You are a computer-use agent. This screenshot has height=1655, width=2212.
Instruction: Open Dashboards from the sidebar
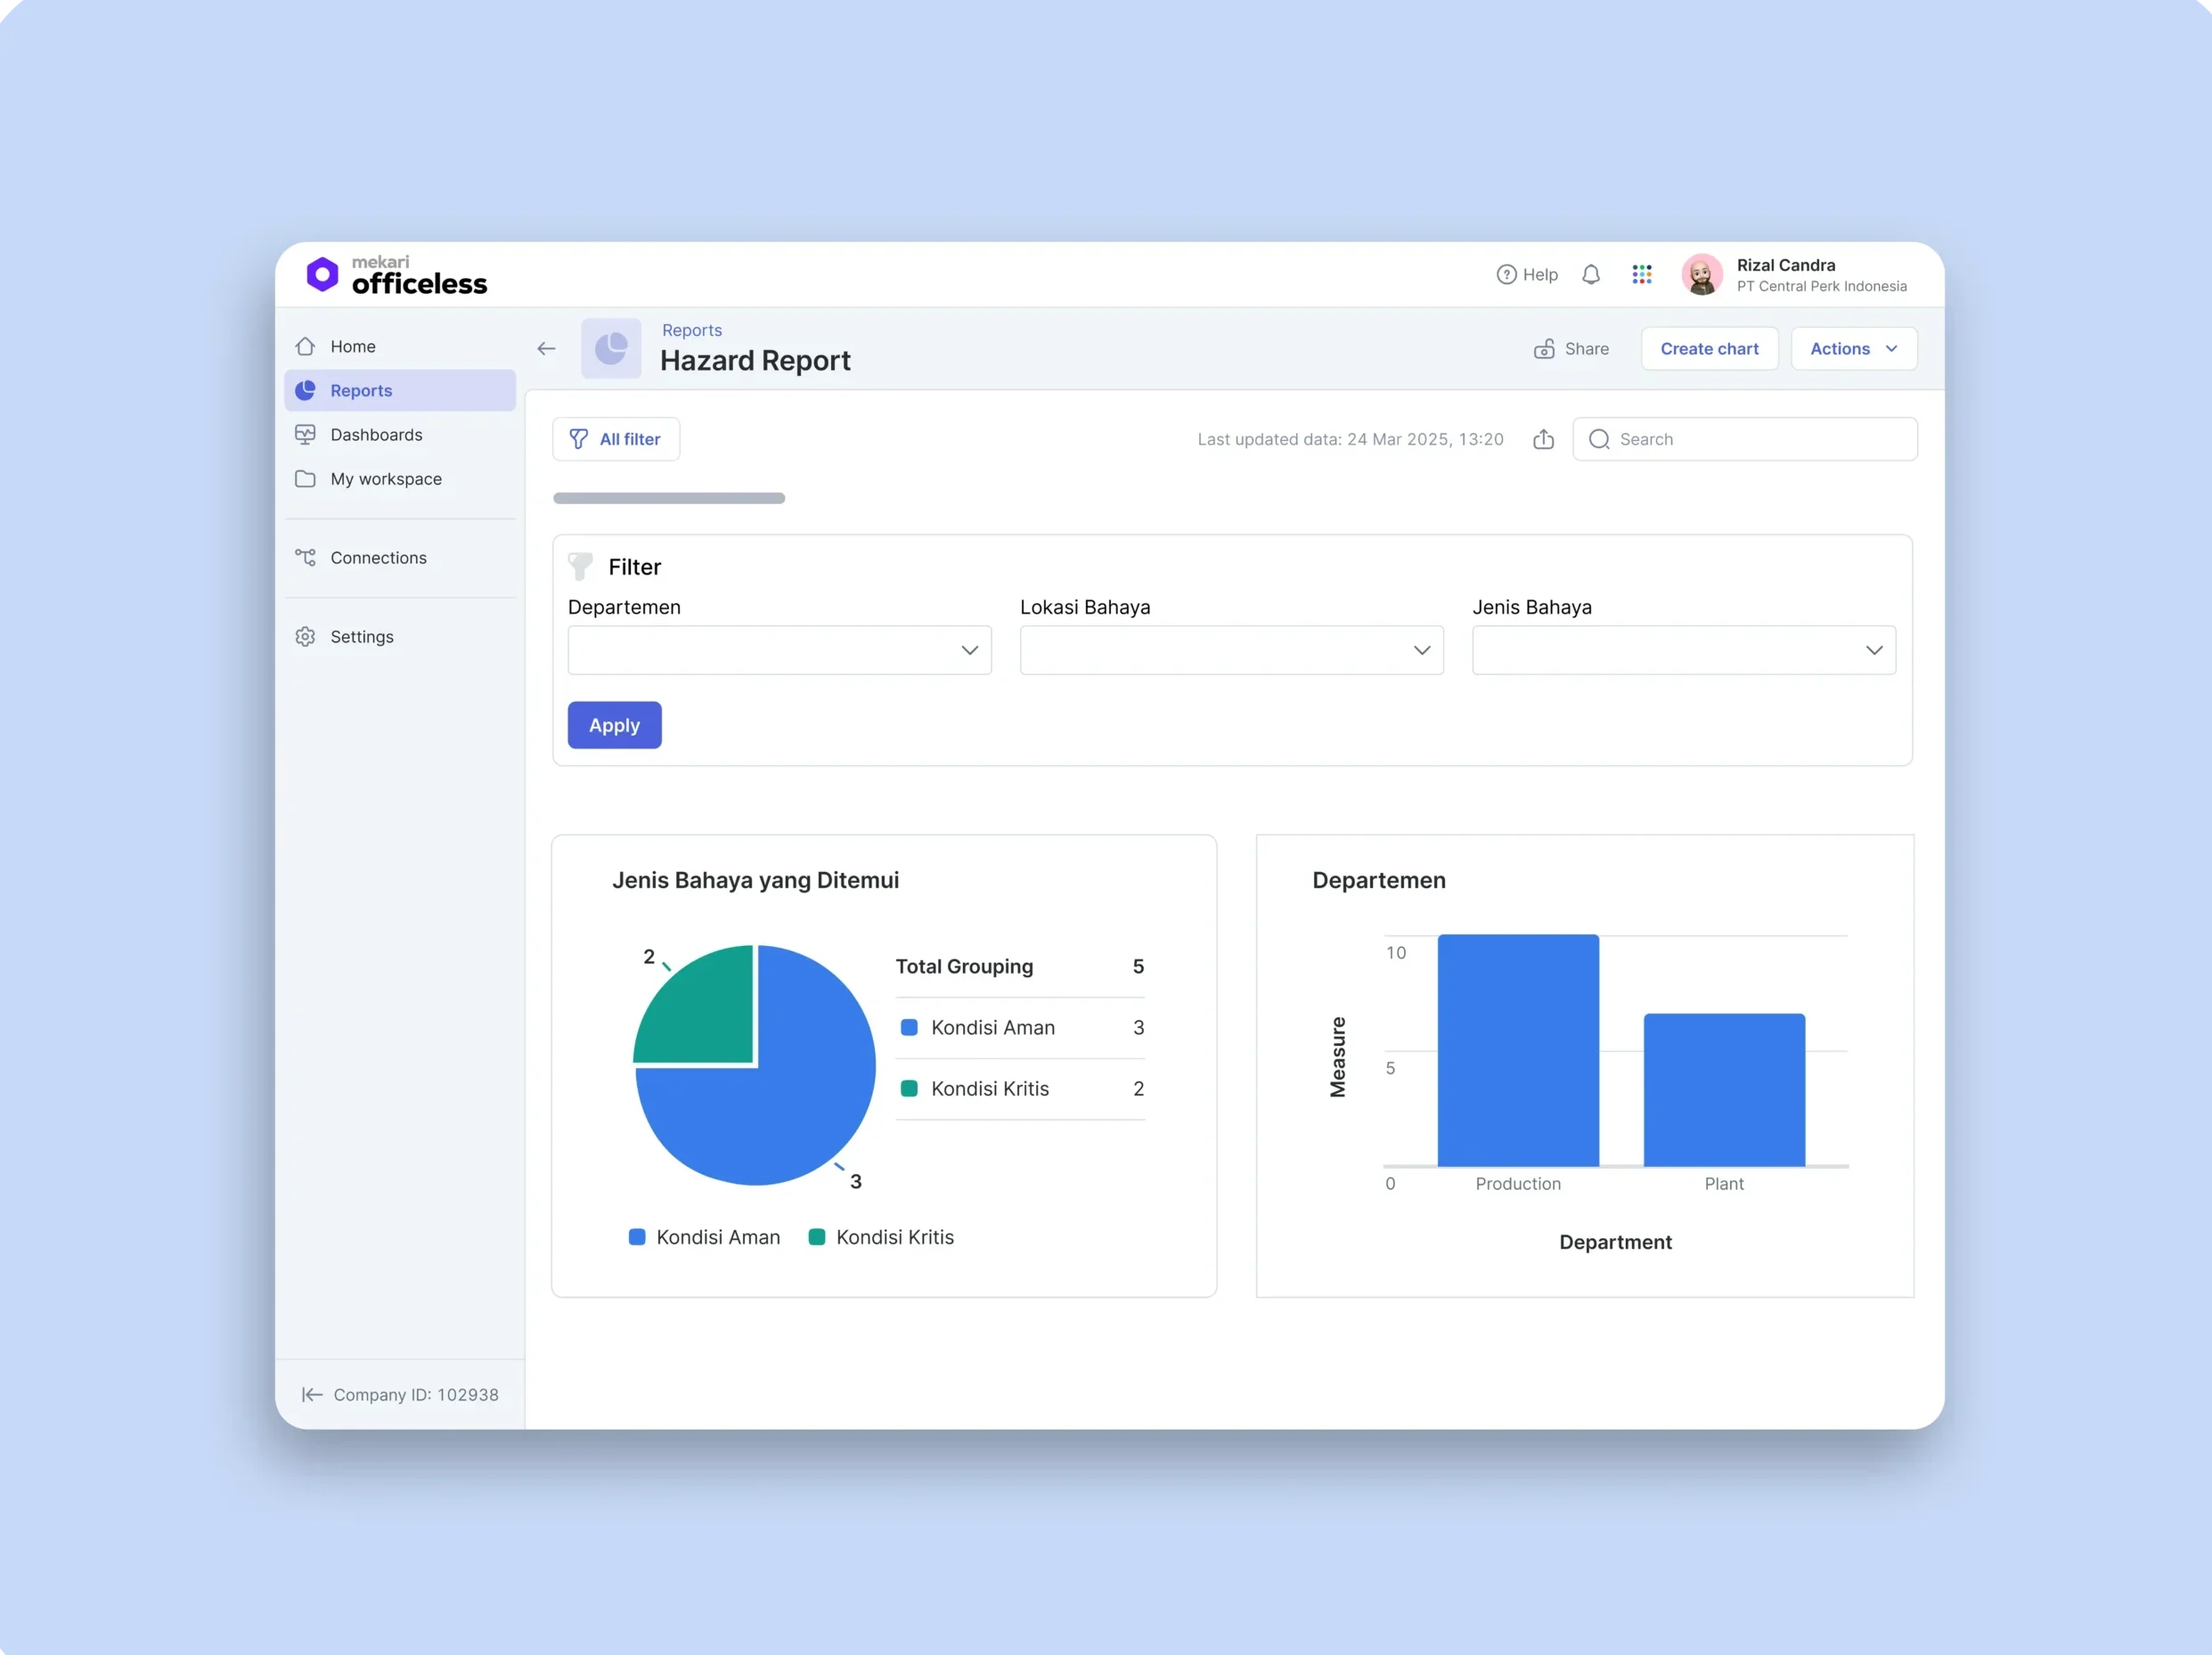(x=376, y=434)
